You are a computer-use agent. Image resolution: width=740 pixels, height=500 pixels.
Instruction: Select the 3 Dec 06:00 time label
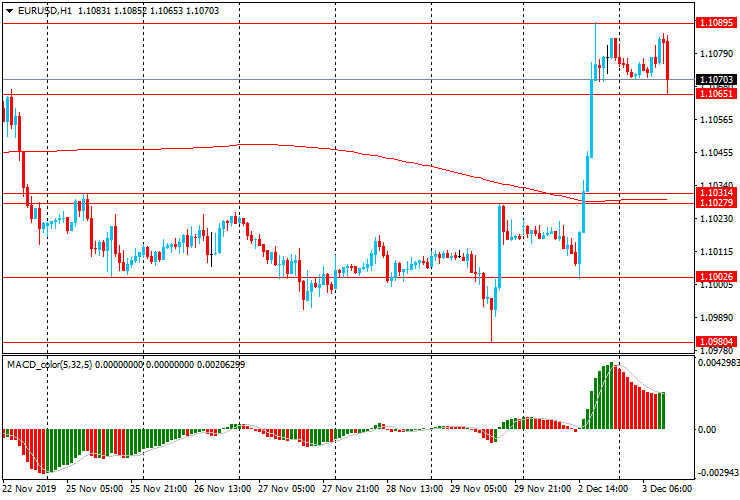(x=667, y=488)
